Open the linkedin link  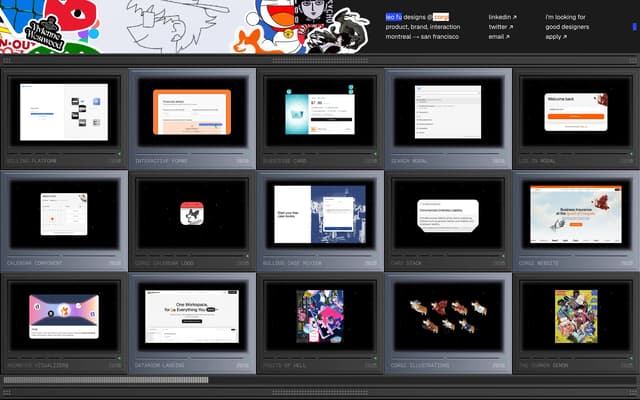click(x=502, y=17)
